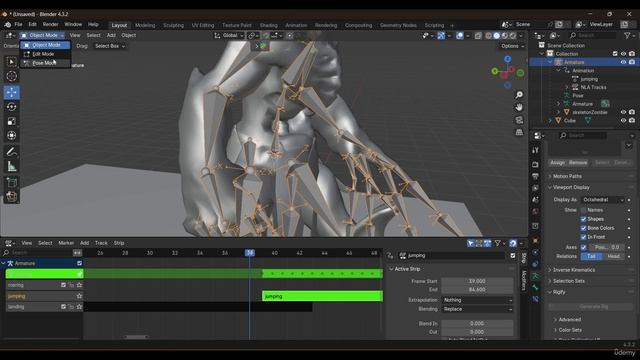Toggle mute checkbox on roaring track
Screen dimensions: 640x360
click(x=63, y=285)
